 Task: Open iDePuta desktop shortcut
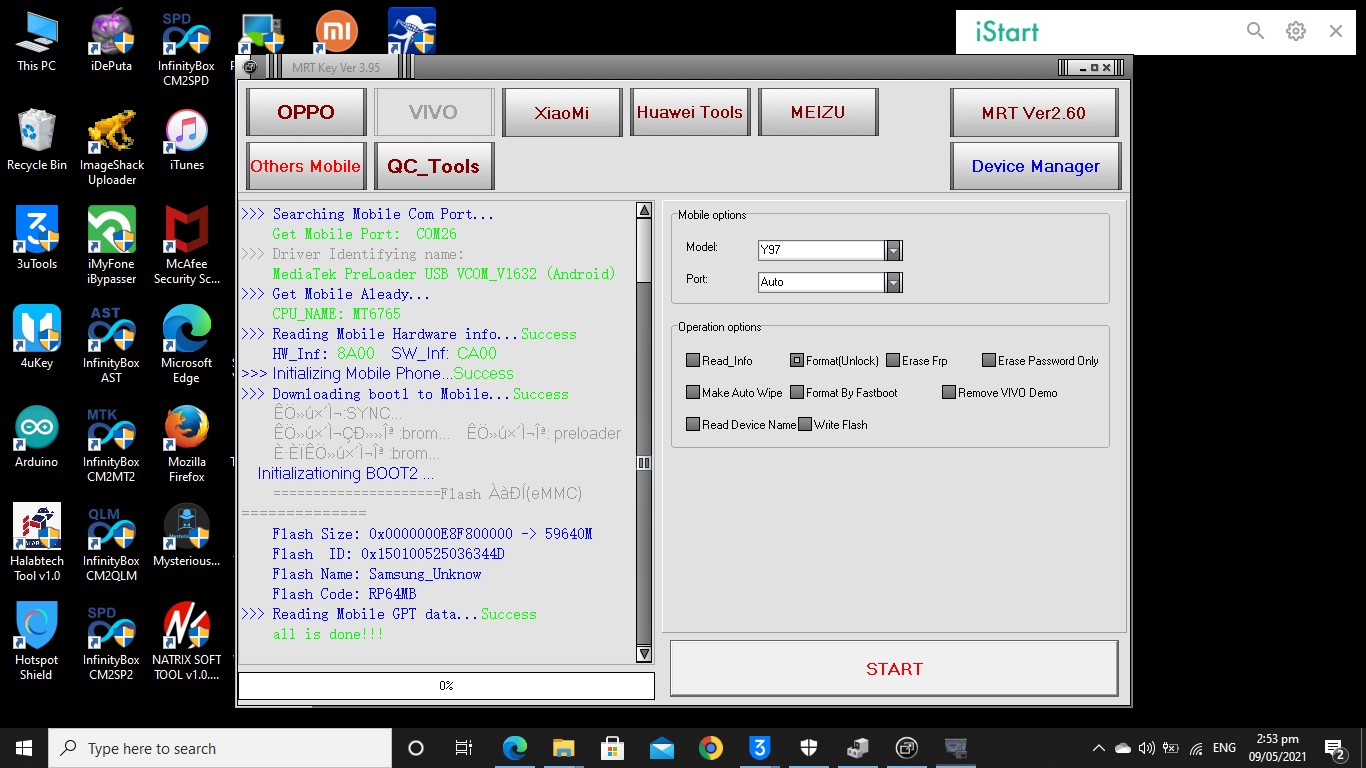[111, 41]
